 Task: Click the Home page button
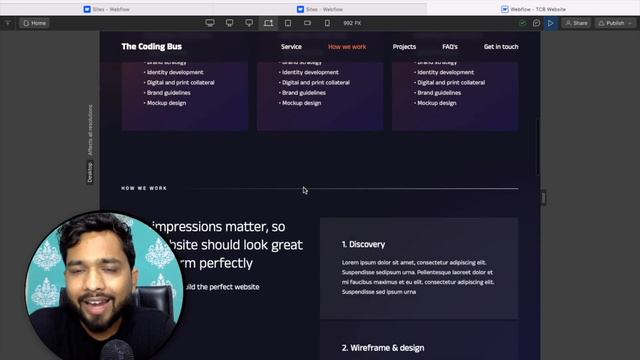click(x=34, y=23)
